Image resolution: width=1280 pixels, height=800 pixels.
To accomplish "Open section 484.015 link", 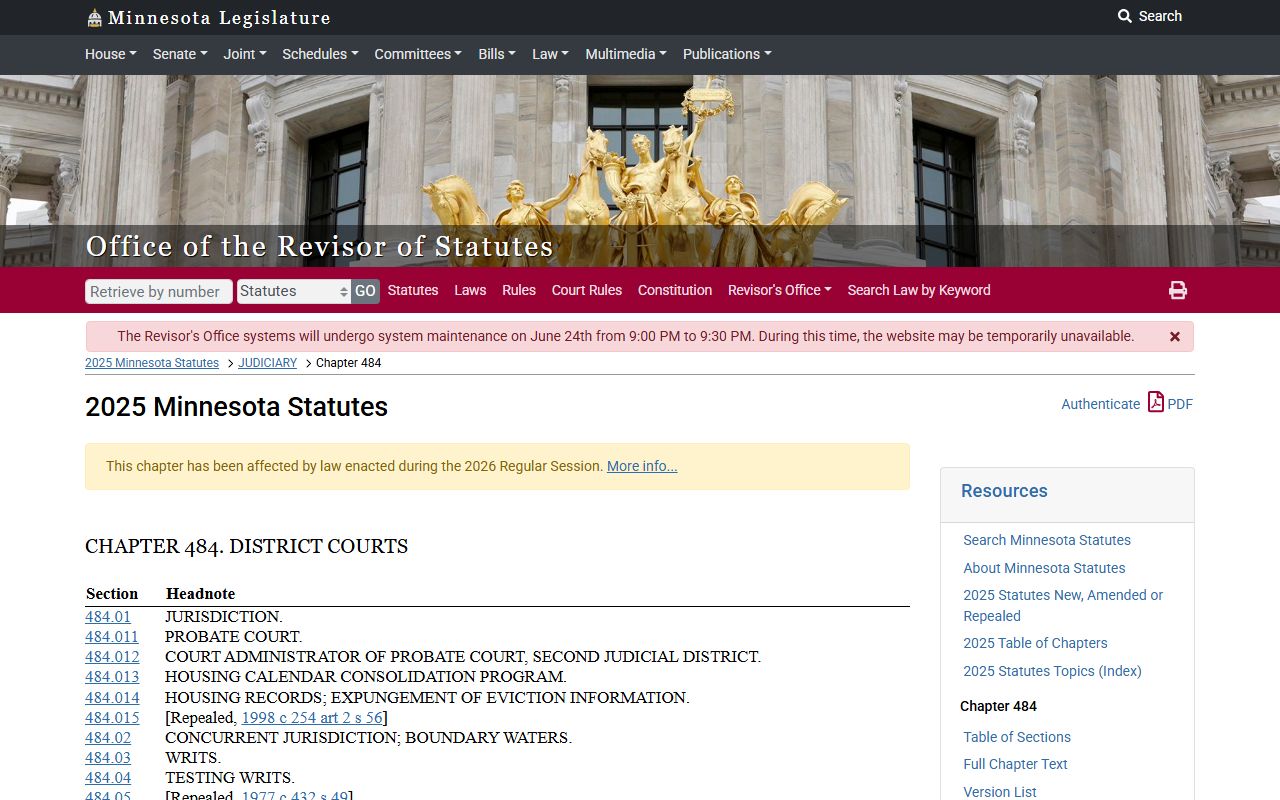I will 112,718.
